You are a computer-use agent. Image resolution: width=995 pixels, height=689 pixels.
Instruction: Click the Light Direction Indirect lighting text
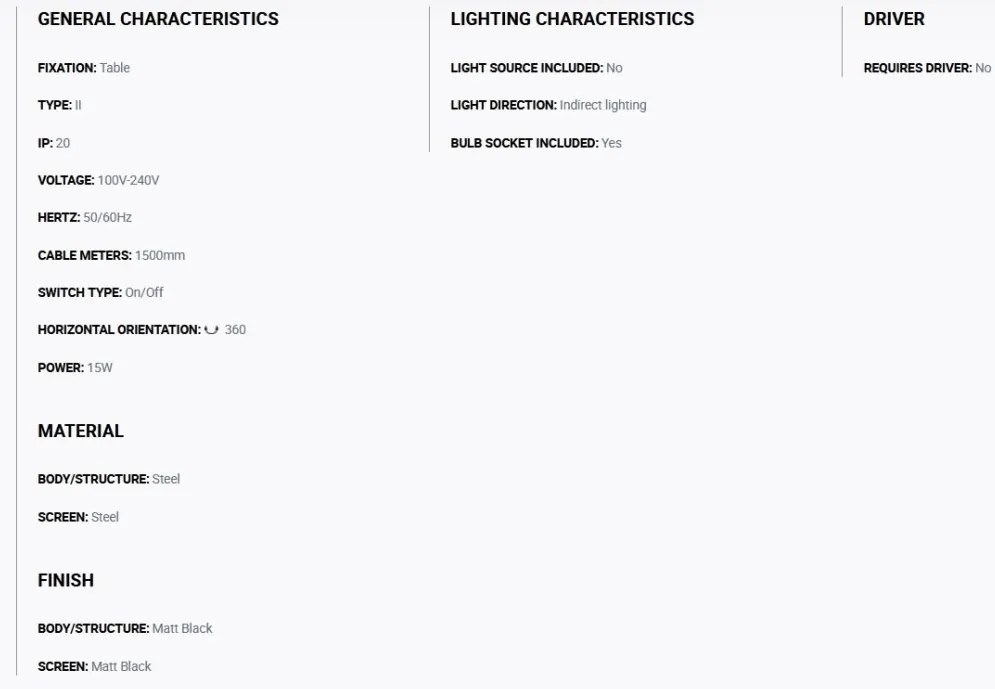[x=603, y=105]
